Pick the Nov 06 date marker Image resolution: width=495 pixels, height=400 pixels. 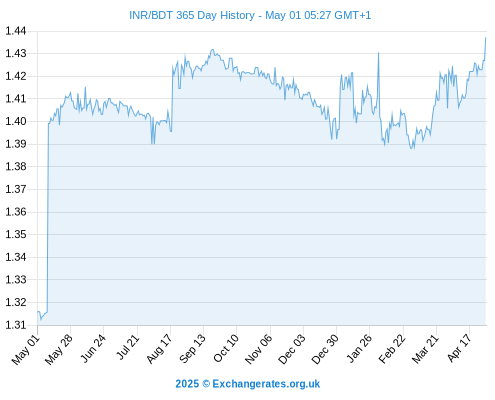click(259, 349)
